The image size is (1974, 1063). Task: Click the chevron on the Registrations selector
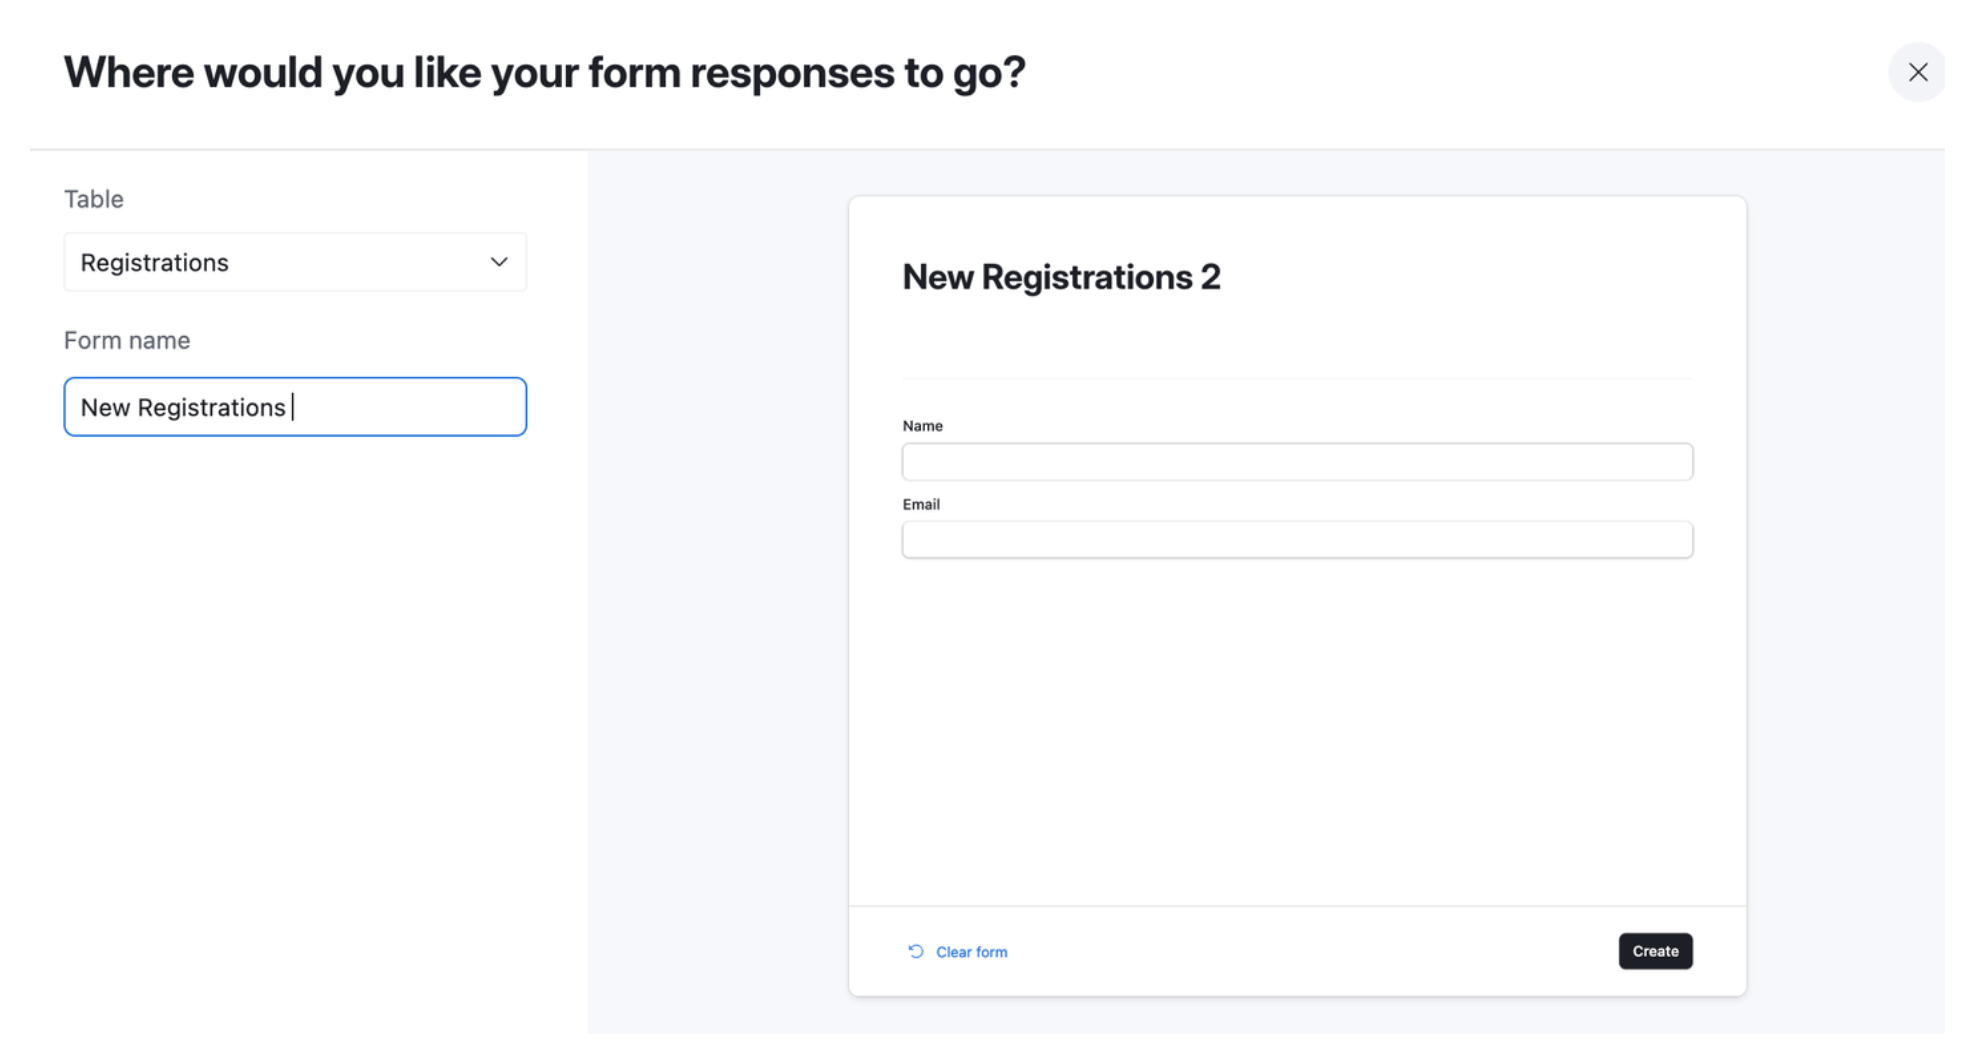(x=497, y=262)
